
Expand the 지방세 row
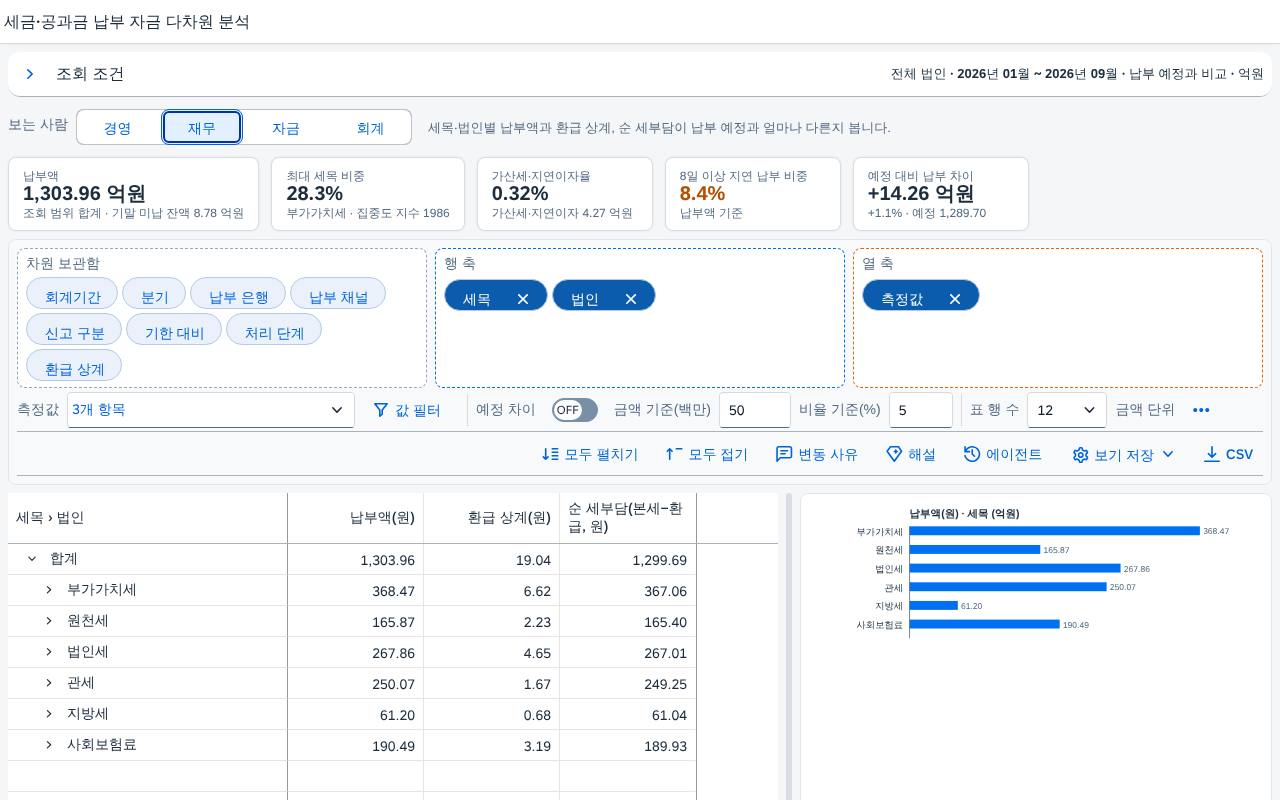pyautogui.click(x=49, y=714)
